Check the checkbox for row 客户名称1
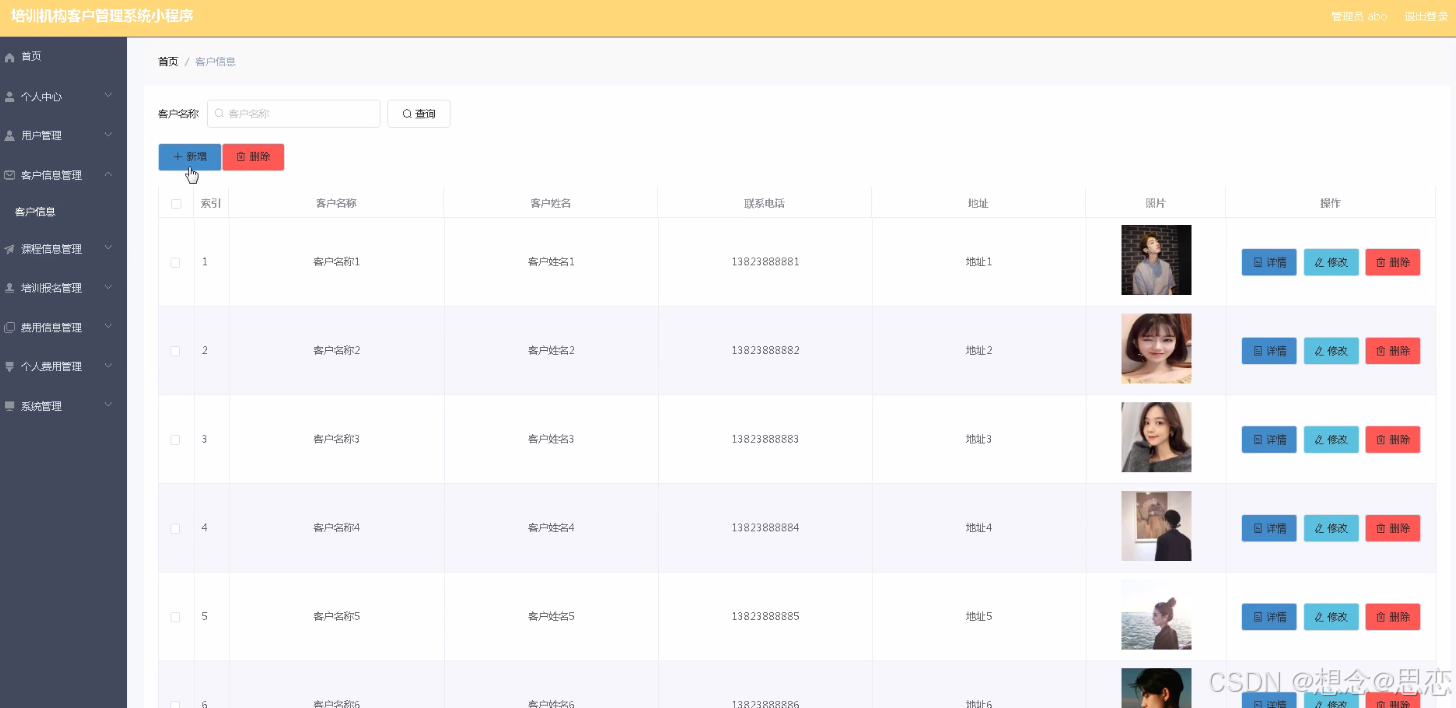The width and height of the screenshot is (1456, 708). click(175, 262)
